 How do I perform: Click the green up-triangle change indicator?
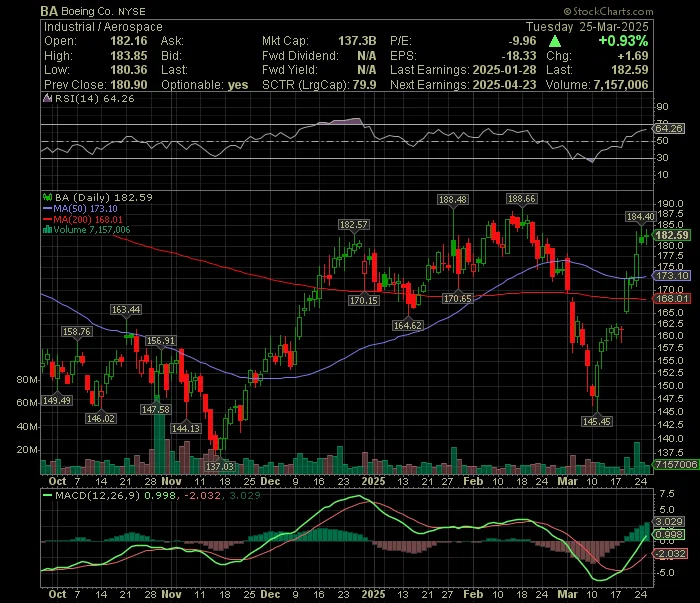click(x=555, y=42)
